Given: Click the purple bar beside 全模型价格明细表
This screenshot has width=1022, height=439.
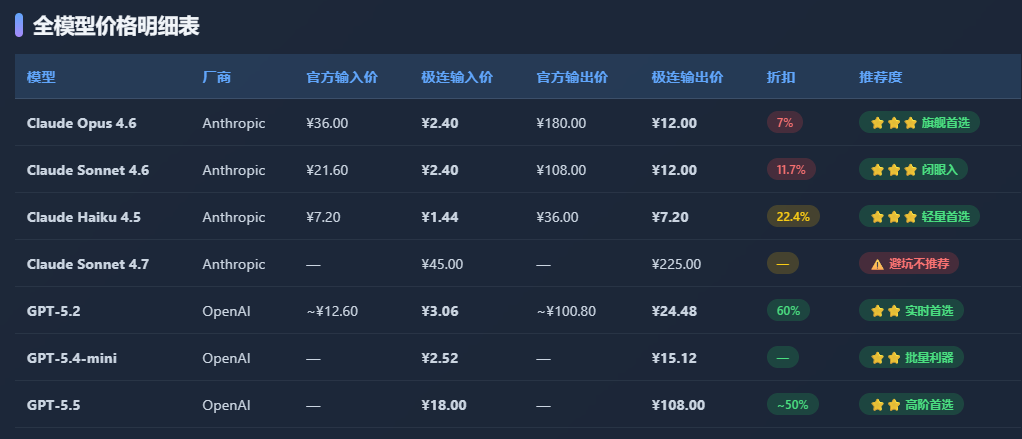Looking at the screenshot, I should pyautogui.click(x=19, y=25).
